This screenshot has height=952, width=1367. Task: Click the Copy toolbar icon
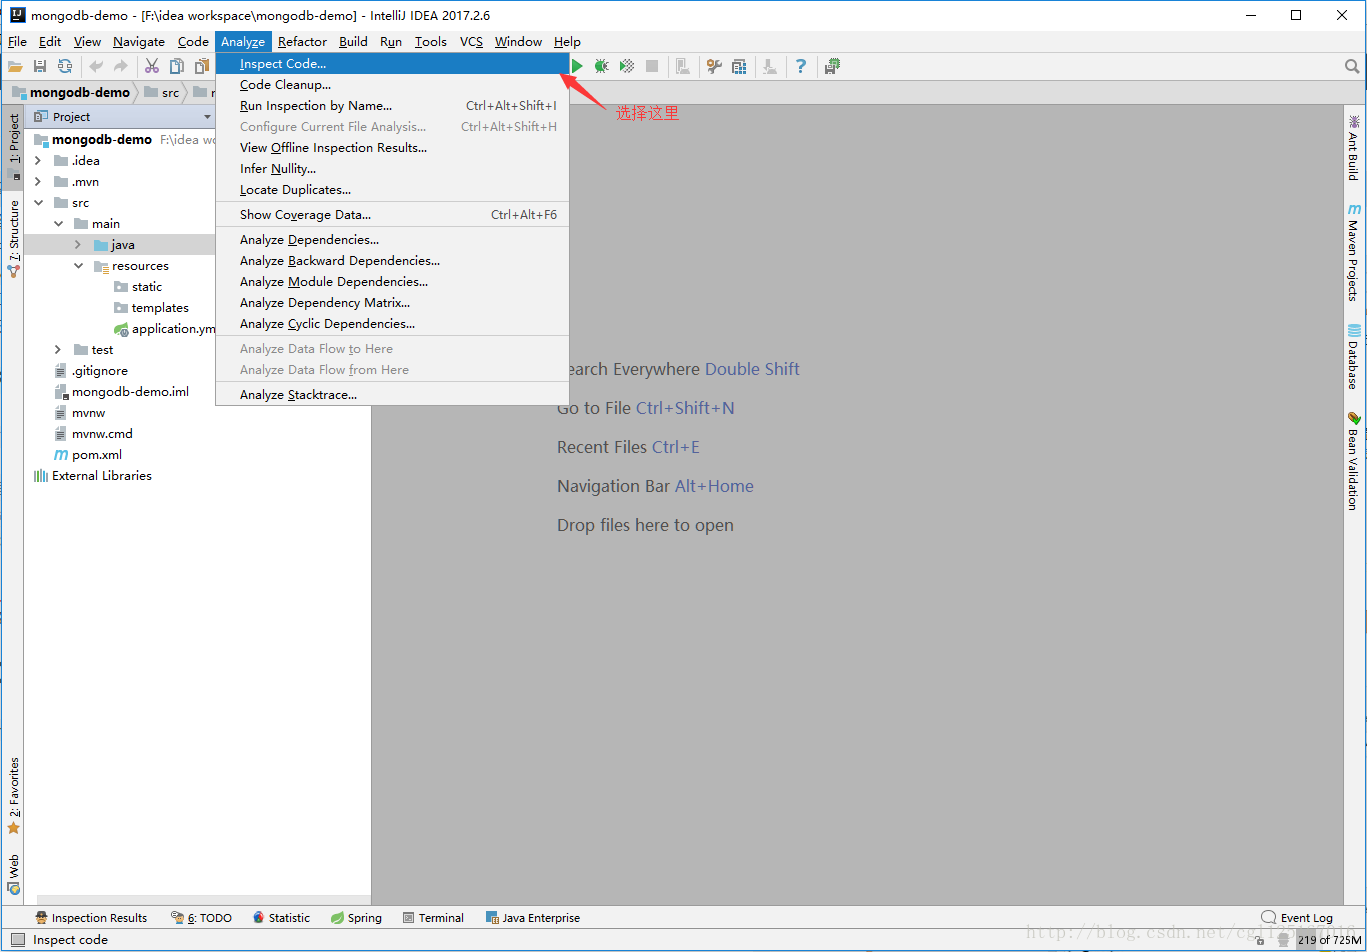(x=177, y=66)
